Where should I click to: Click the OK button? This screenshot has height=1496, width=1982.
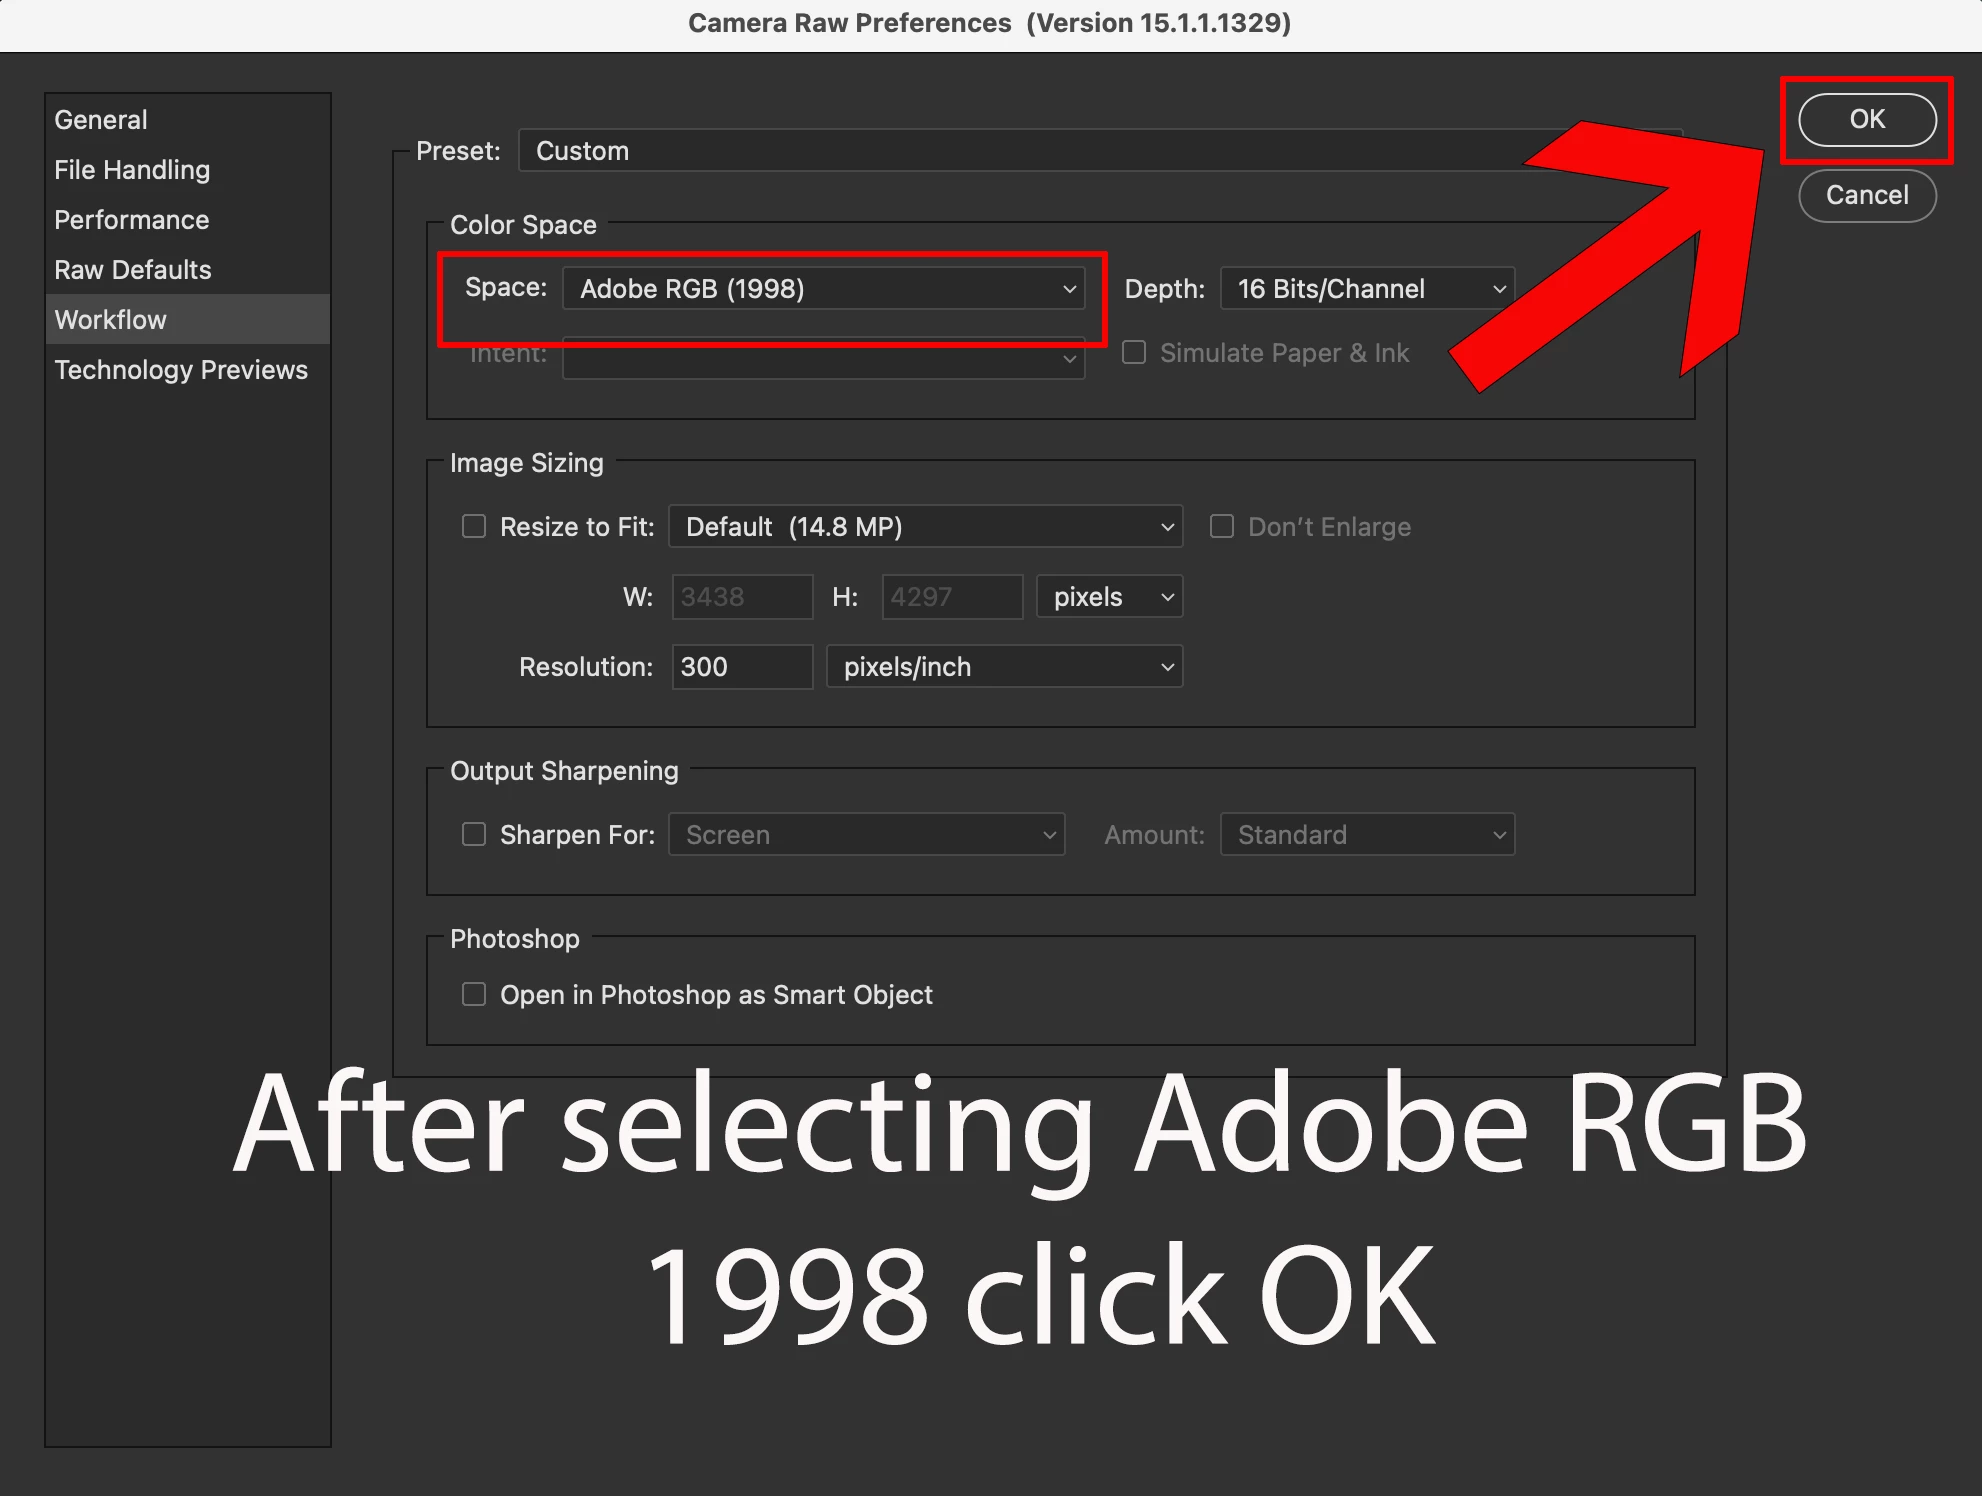(1866, 120)
